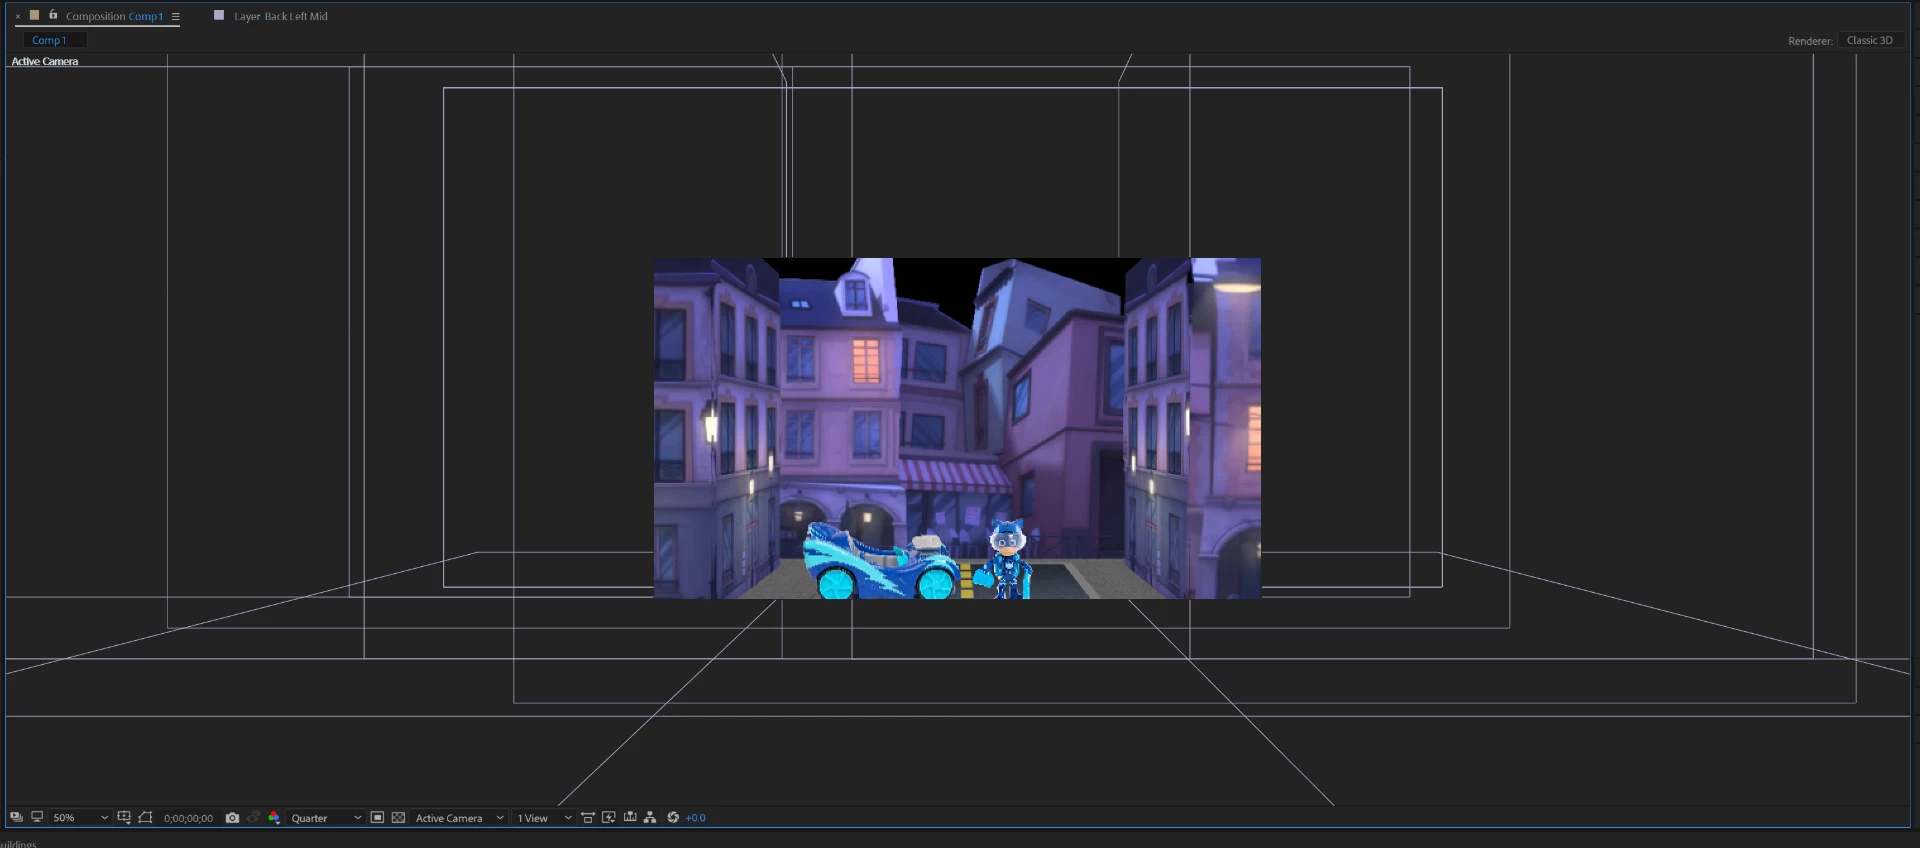Toggle the Region of Interest button
Viewport: 1920px width, 848px height.
[377, 817]
